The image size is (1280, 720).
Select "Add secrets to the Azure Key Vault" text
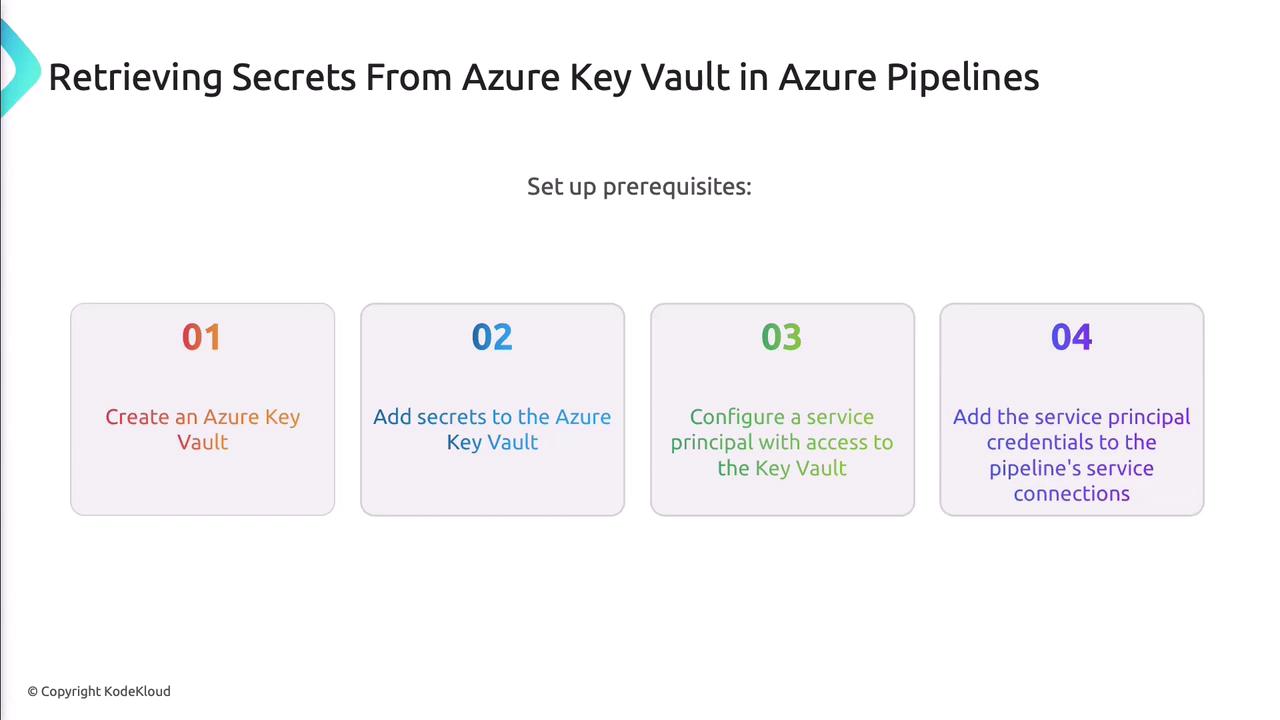(492, 429)
